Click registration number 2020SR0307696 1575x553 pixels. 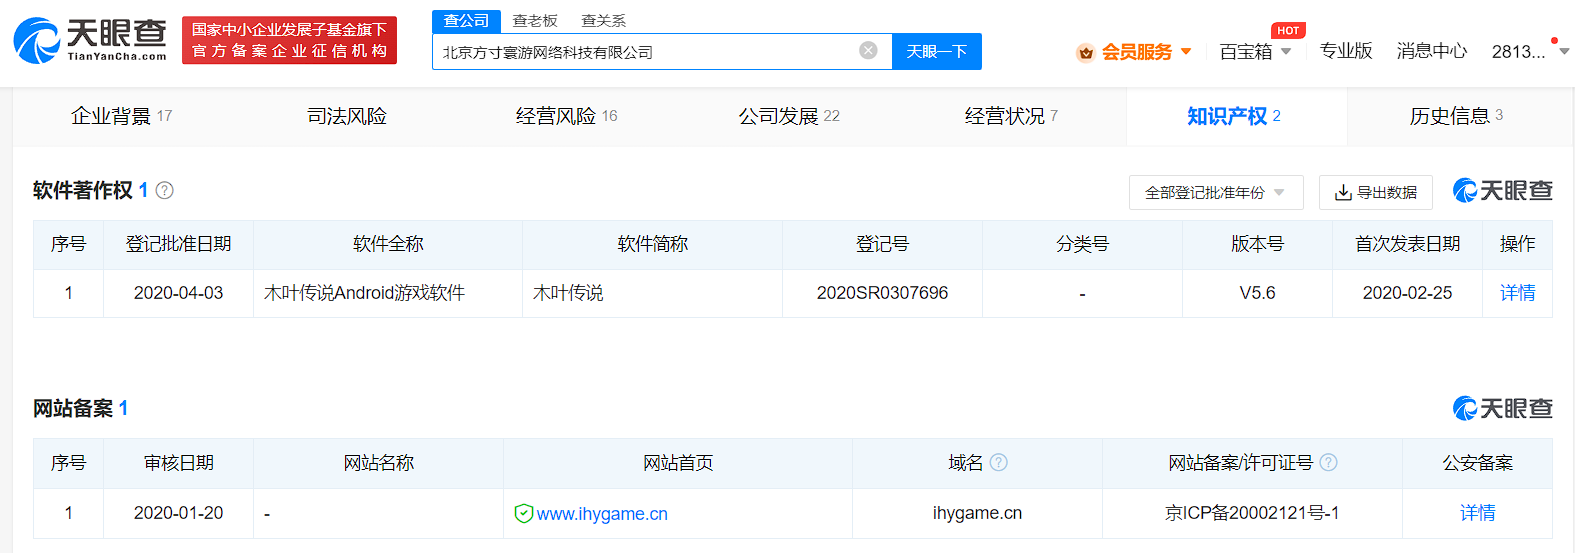pyautogui.click(x=882, y=293)
